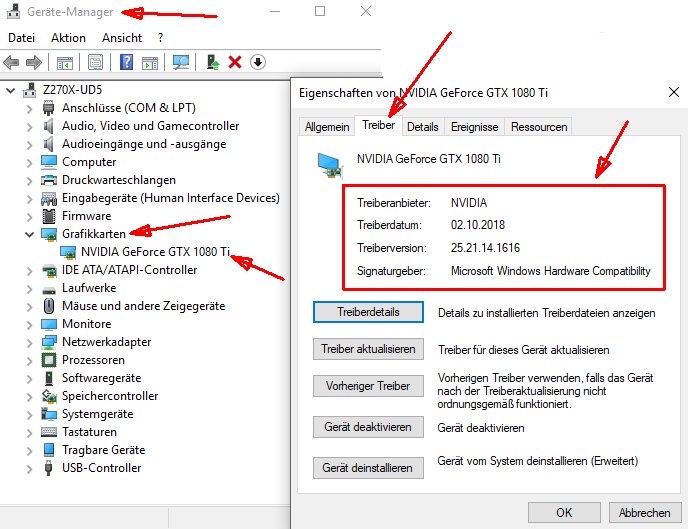The height and width of the screenshot is (529, 688).
Task: Click the Forward arrow toolbar icon
Action: (34, 62)
